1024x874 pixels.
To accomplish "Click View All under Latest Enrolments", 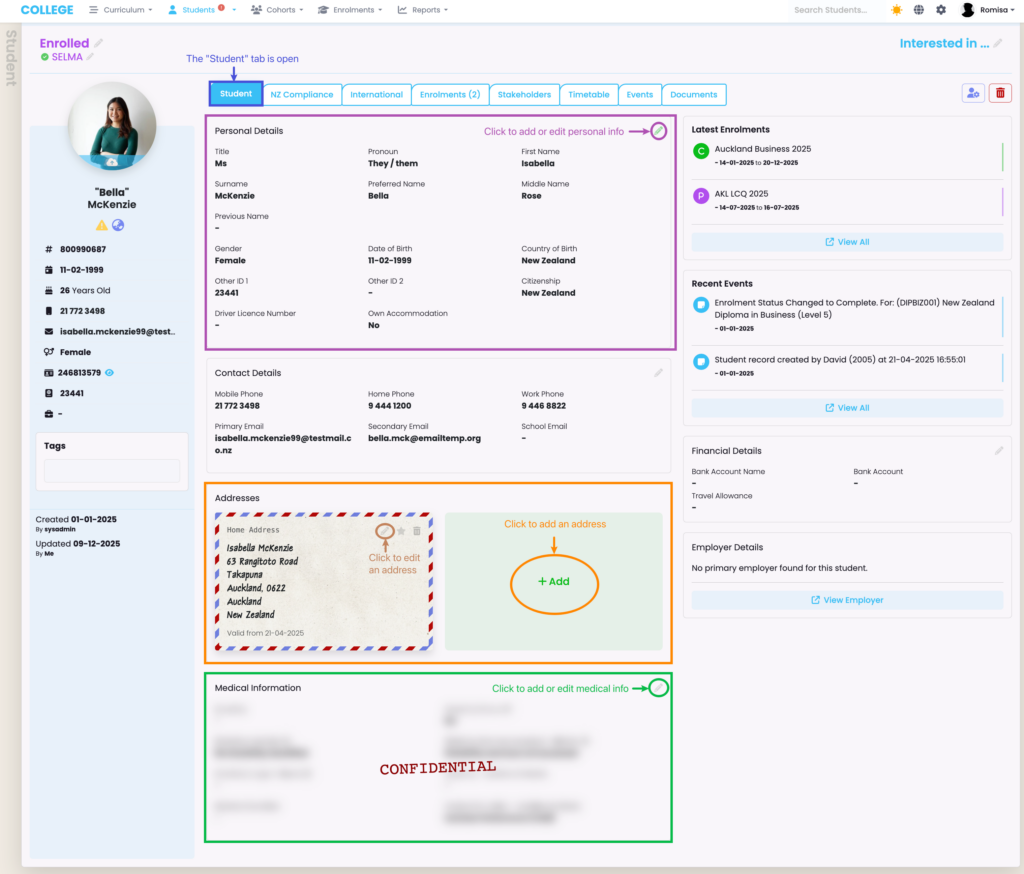I will click(x=847, y=242).
